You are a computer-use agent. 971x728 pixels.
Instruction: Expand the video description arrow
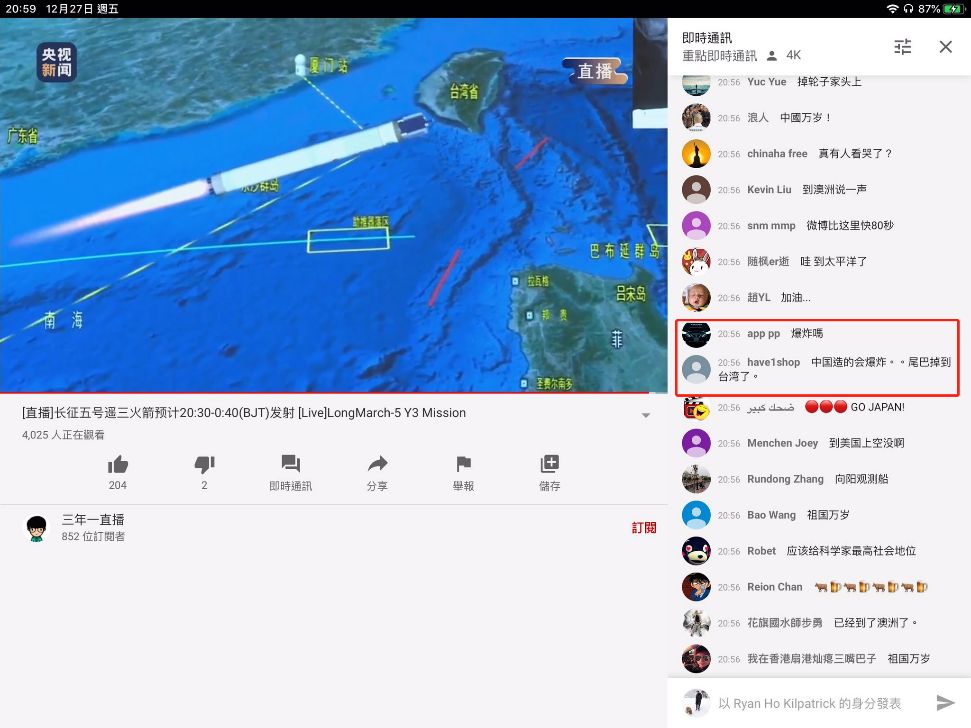(x=646, y=415)
